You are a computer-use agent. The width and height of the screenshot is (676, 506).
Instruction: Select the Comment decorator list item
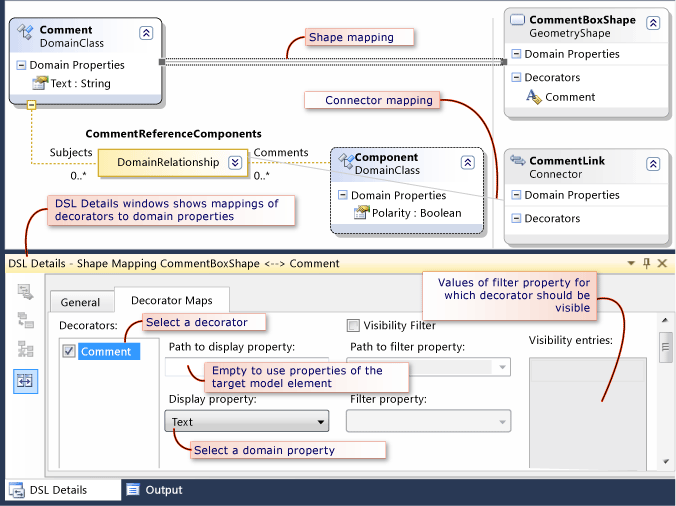pos(109,351)
